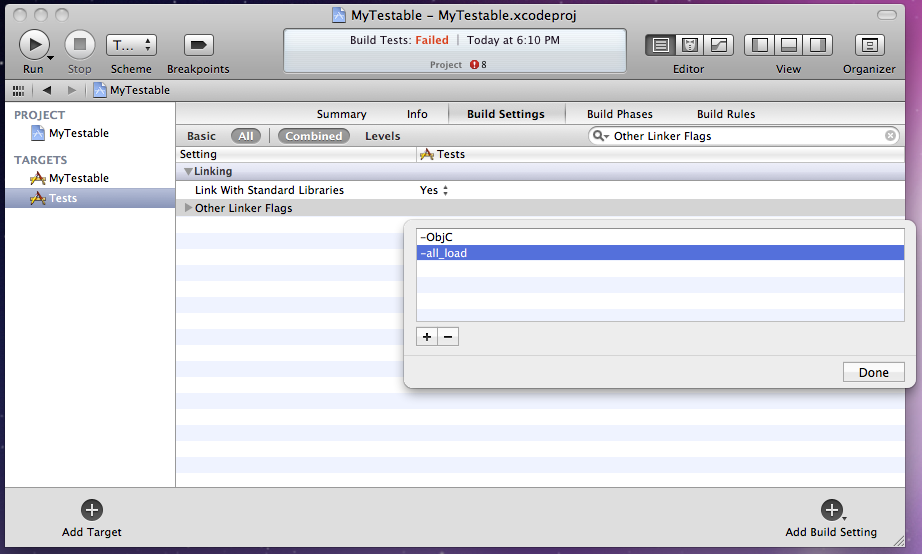Select the Assistant editor icon
Screen dimensions: 922x554
coord(690,45)
